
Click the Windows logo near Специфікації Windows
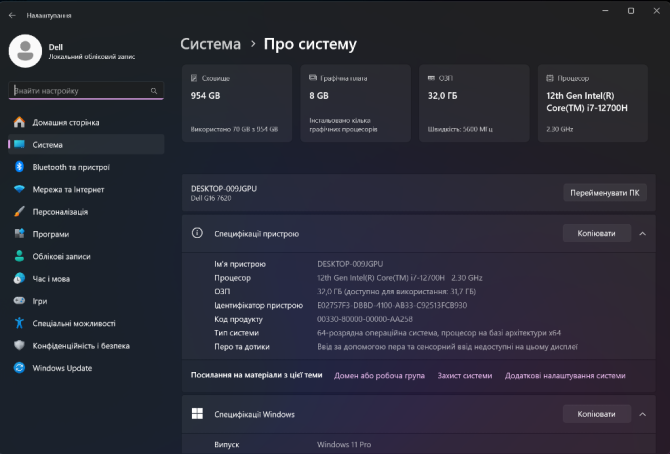point(197,413)
